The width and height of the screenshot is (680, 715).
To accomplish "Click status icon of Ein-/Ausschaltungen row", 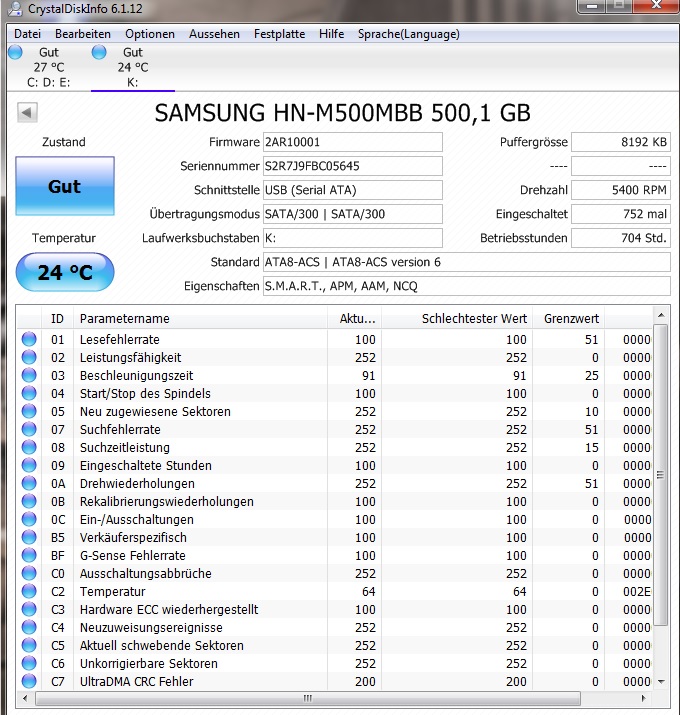I will coord(29,519).
